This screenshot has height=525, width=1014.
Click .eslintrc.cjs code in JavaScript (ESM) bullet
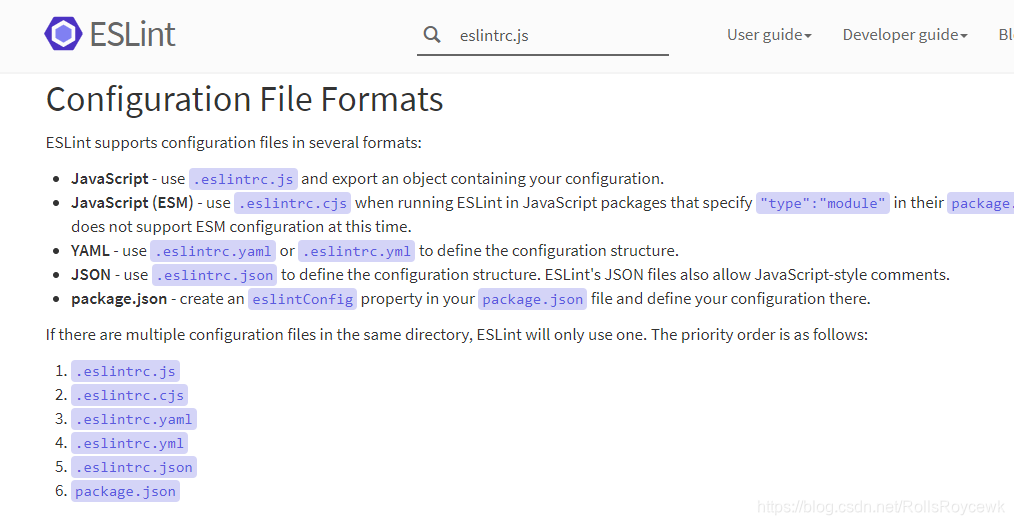coord(292,203)
